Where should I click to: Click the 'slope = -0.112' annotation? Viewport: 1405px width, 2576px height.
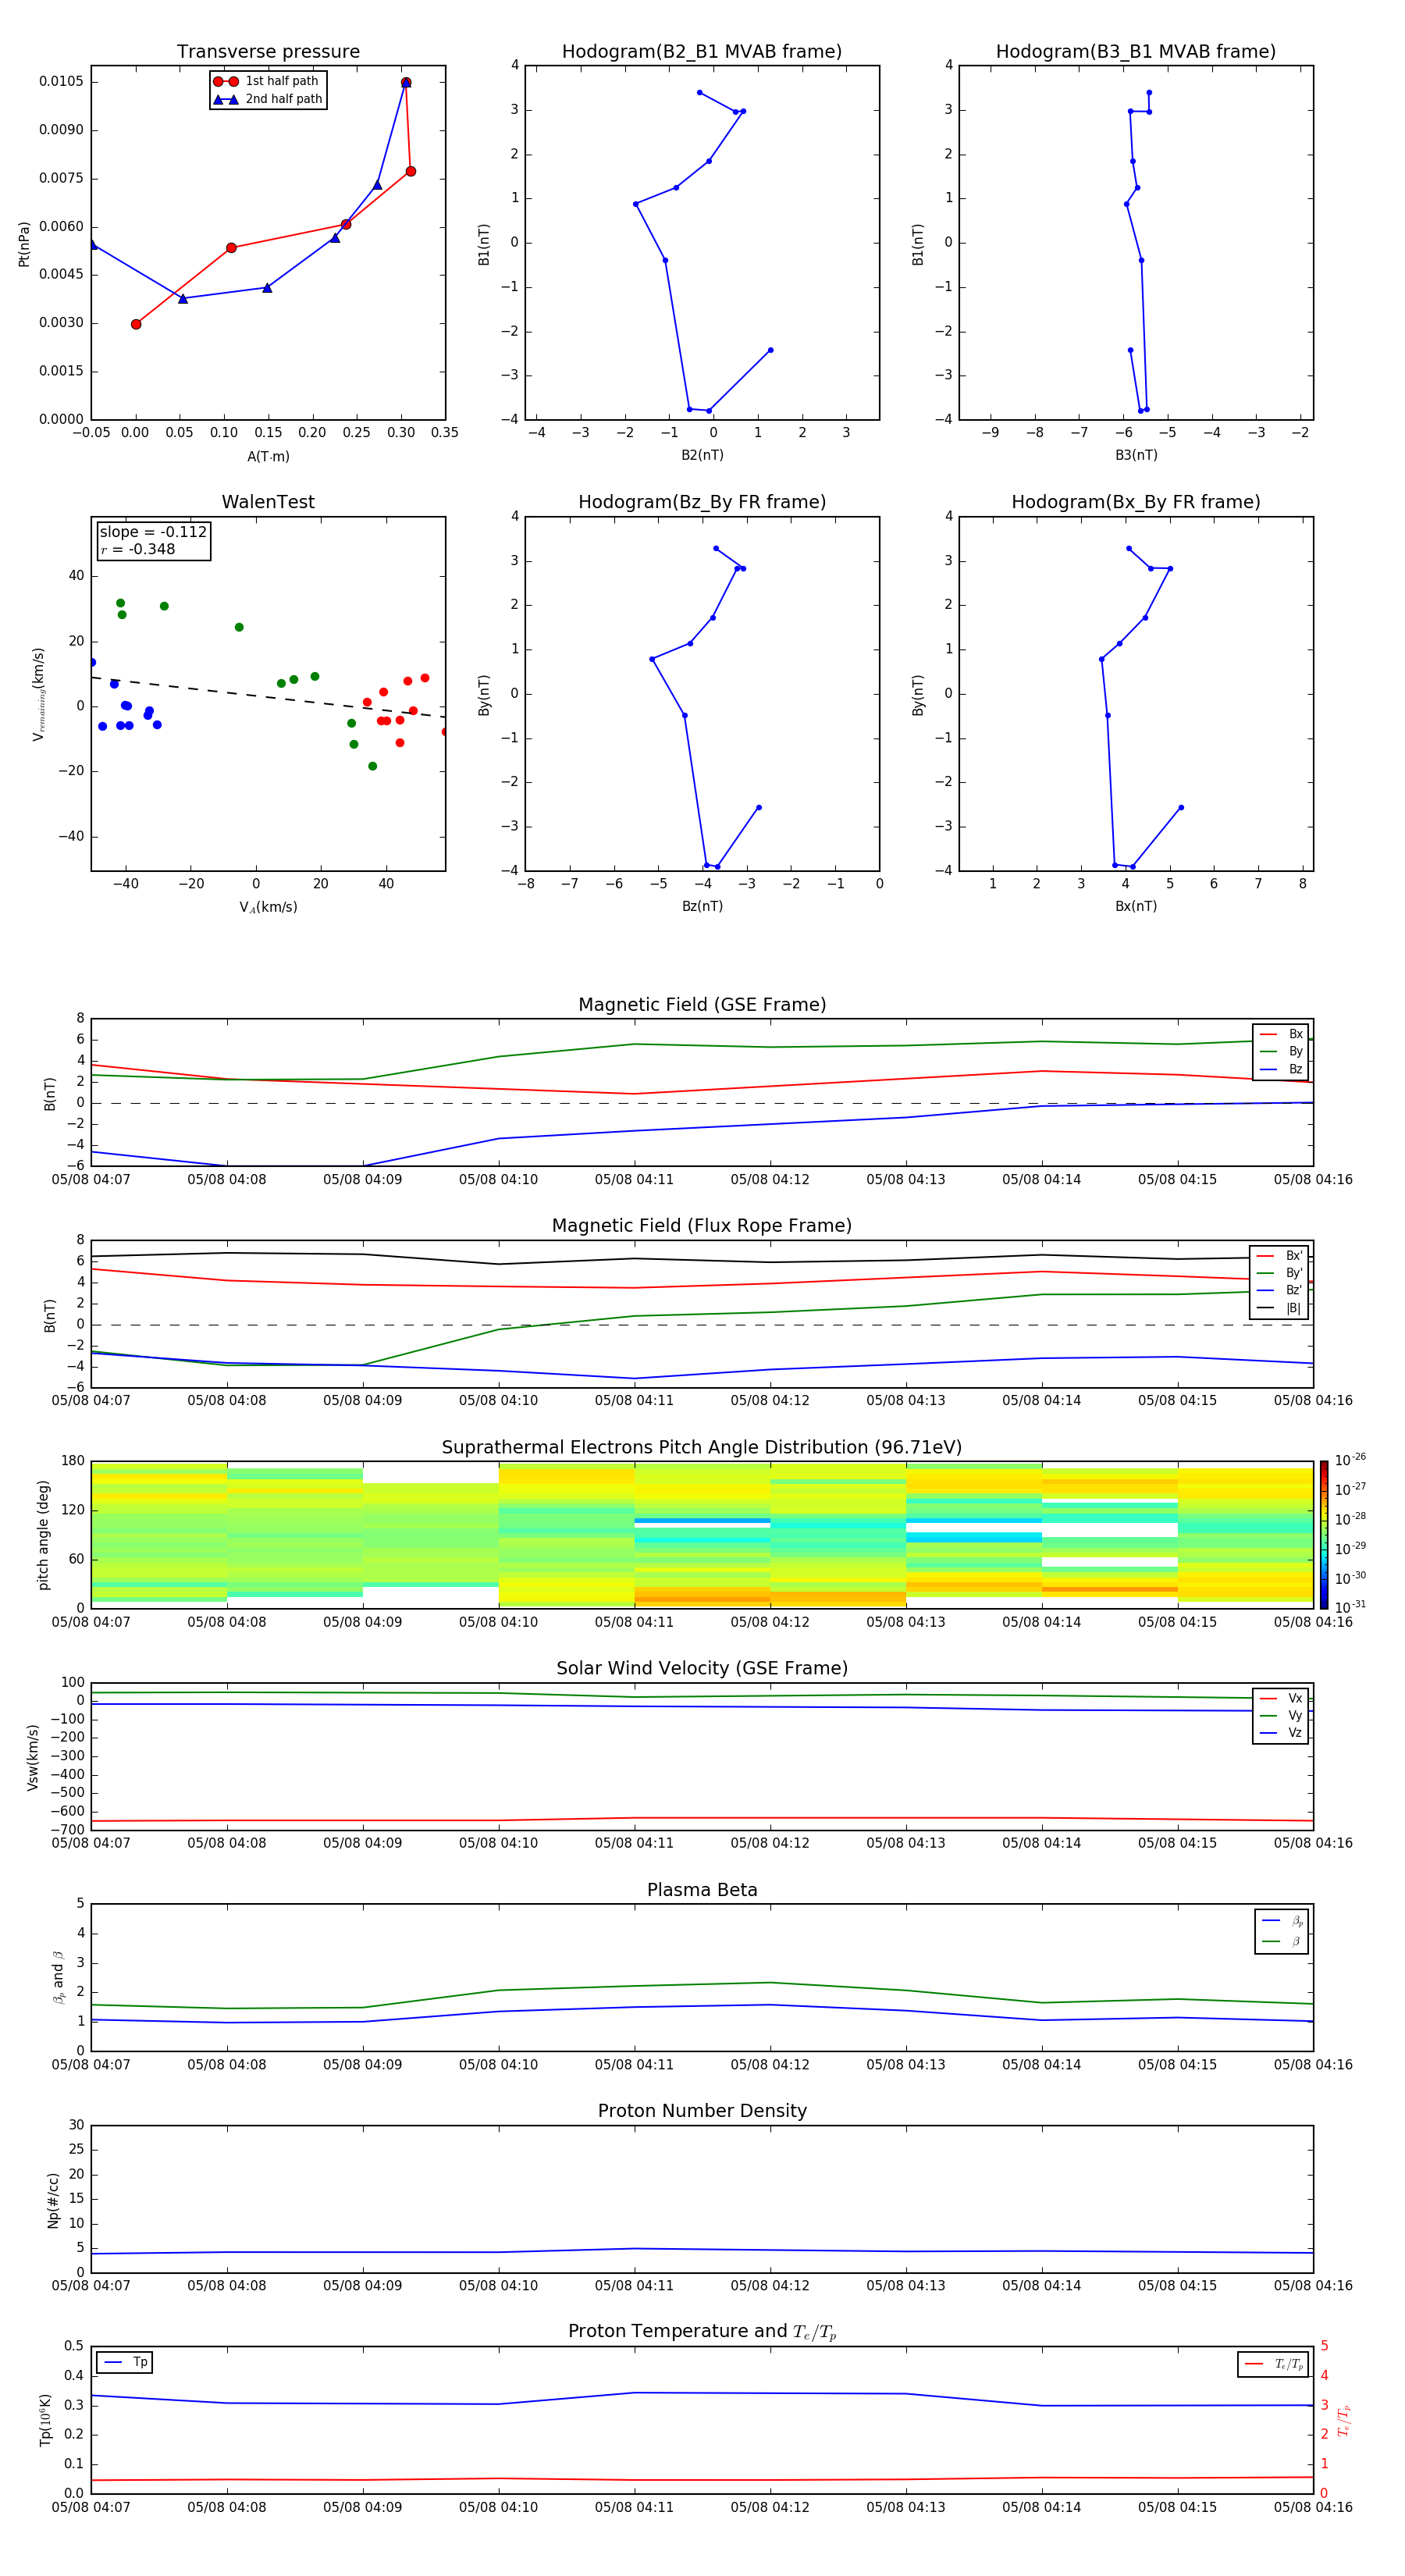[x=153, y=532]
